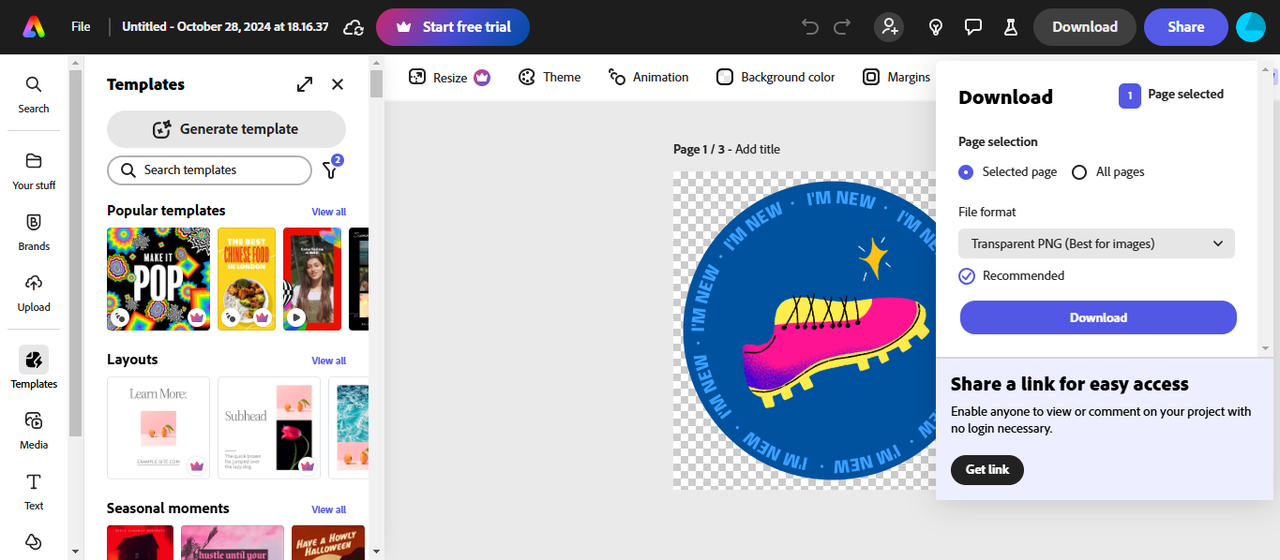The width and height of the screenshot is (1280, 560).
Task: Invite collaborators with the add person icon
Action: click(889, 27)
